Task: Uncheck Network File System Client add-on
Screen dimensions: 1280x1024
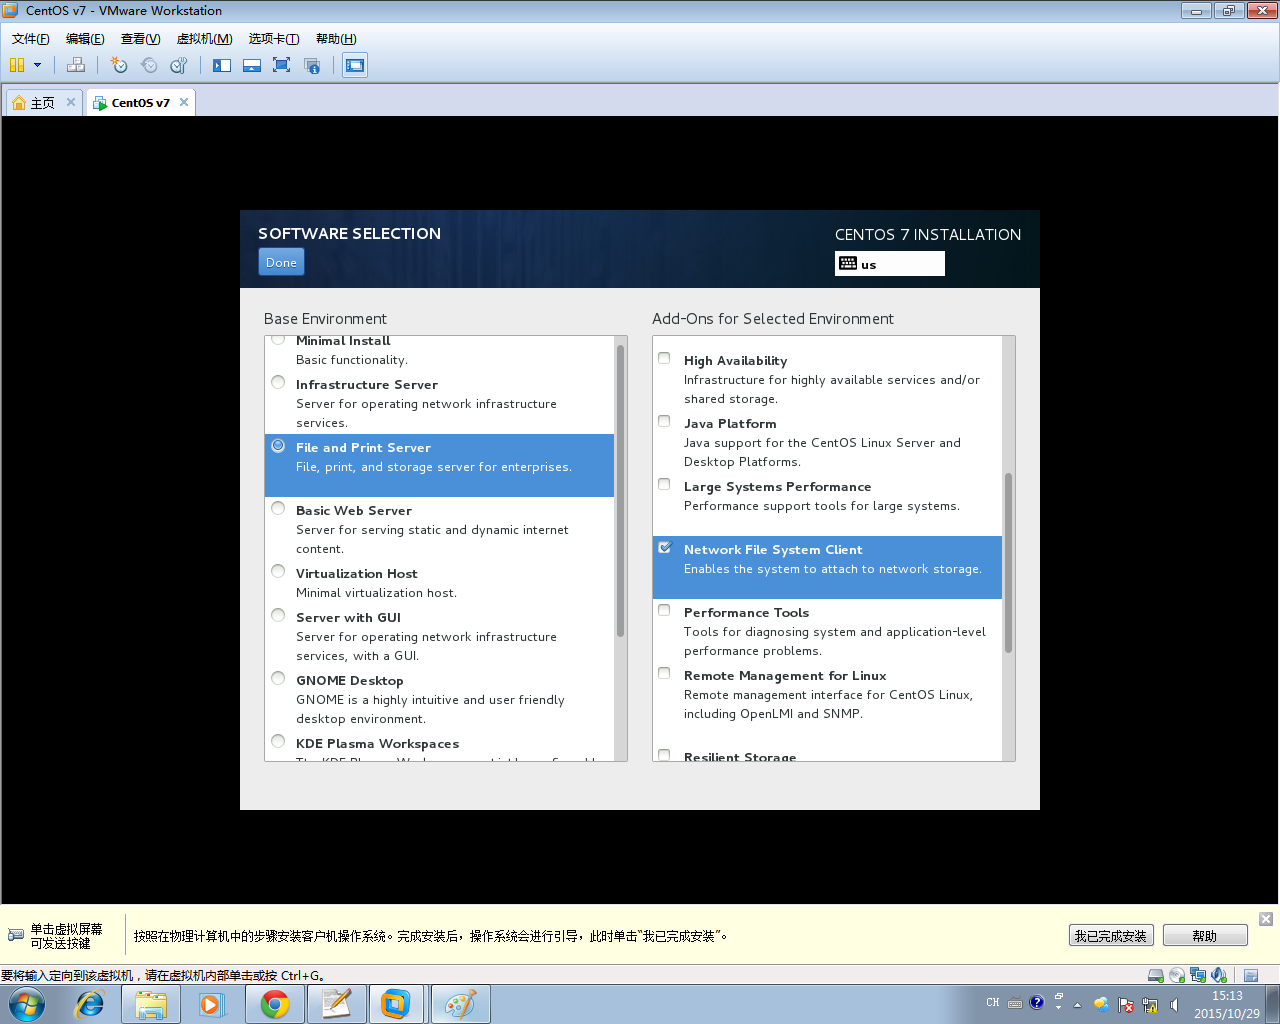Action: (x=664, y=547)
